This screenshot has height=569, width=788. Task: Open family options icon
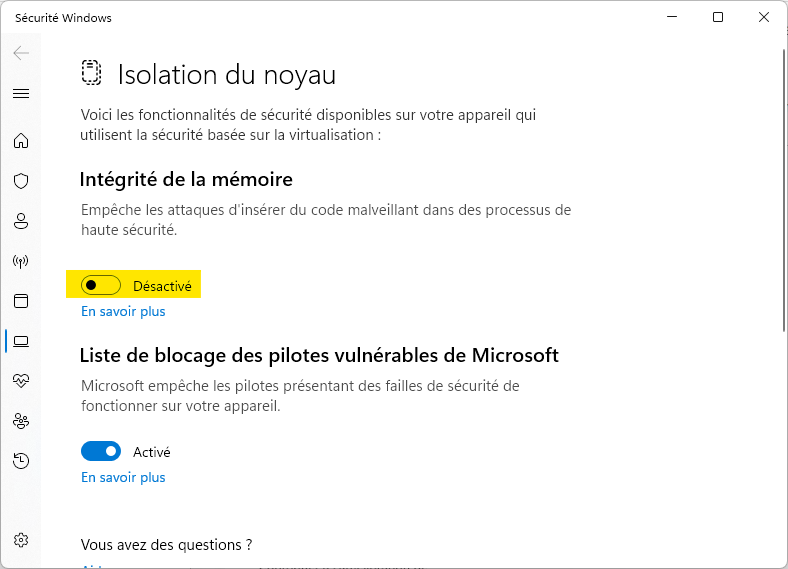21,421
